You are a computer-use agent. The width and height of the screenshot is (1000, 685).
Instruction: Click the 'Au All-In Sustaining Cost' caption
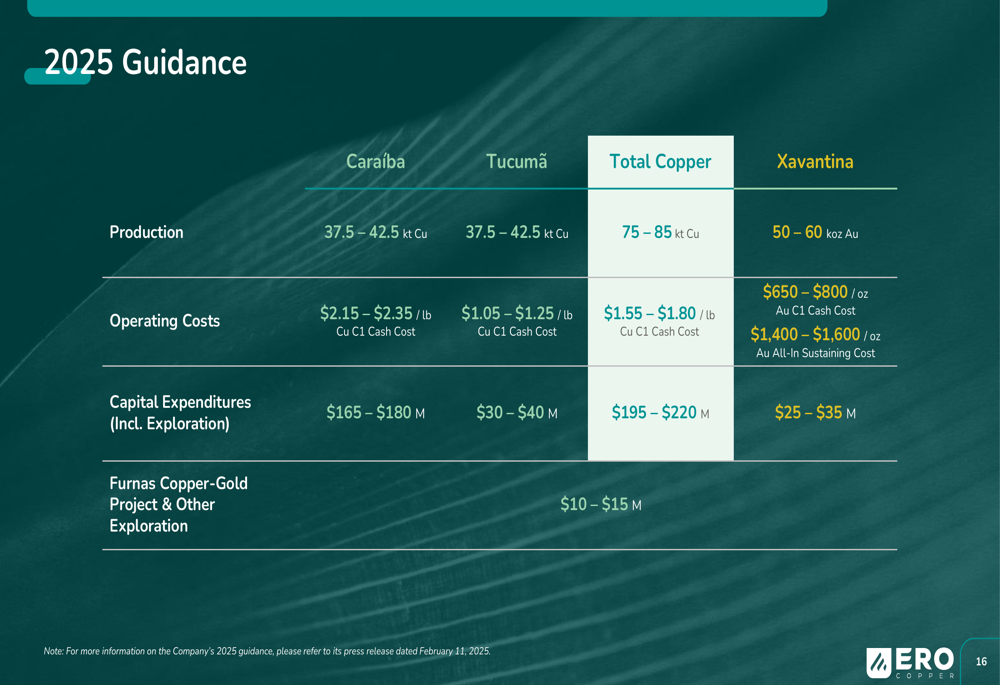click(x=815, y=353)
